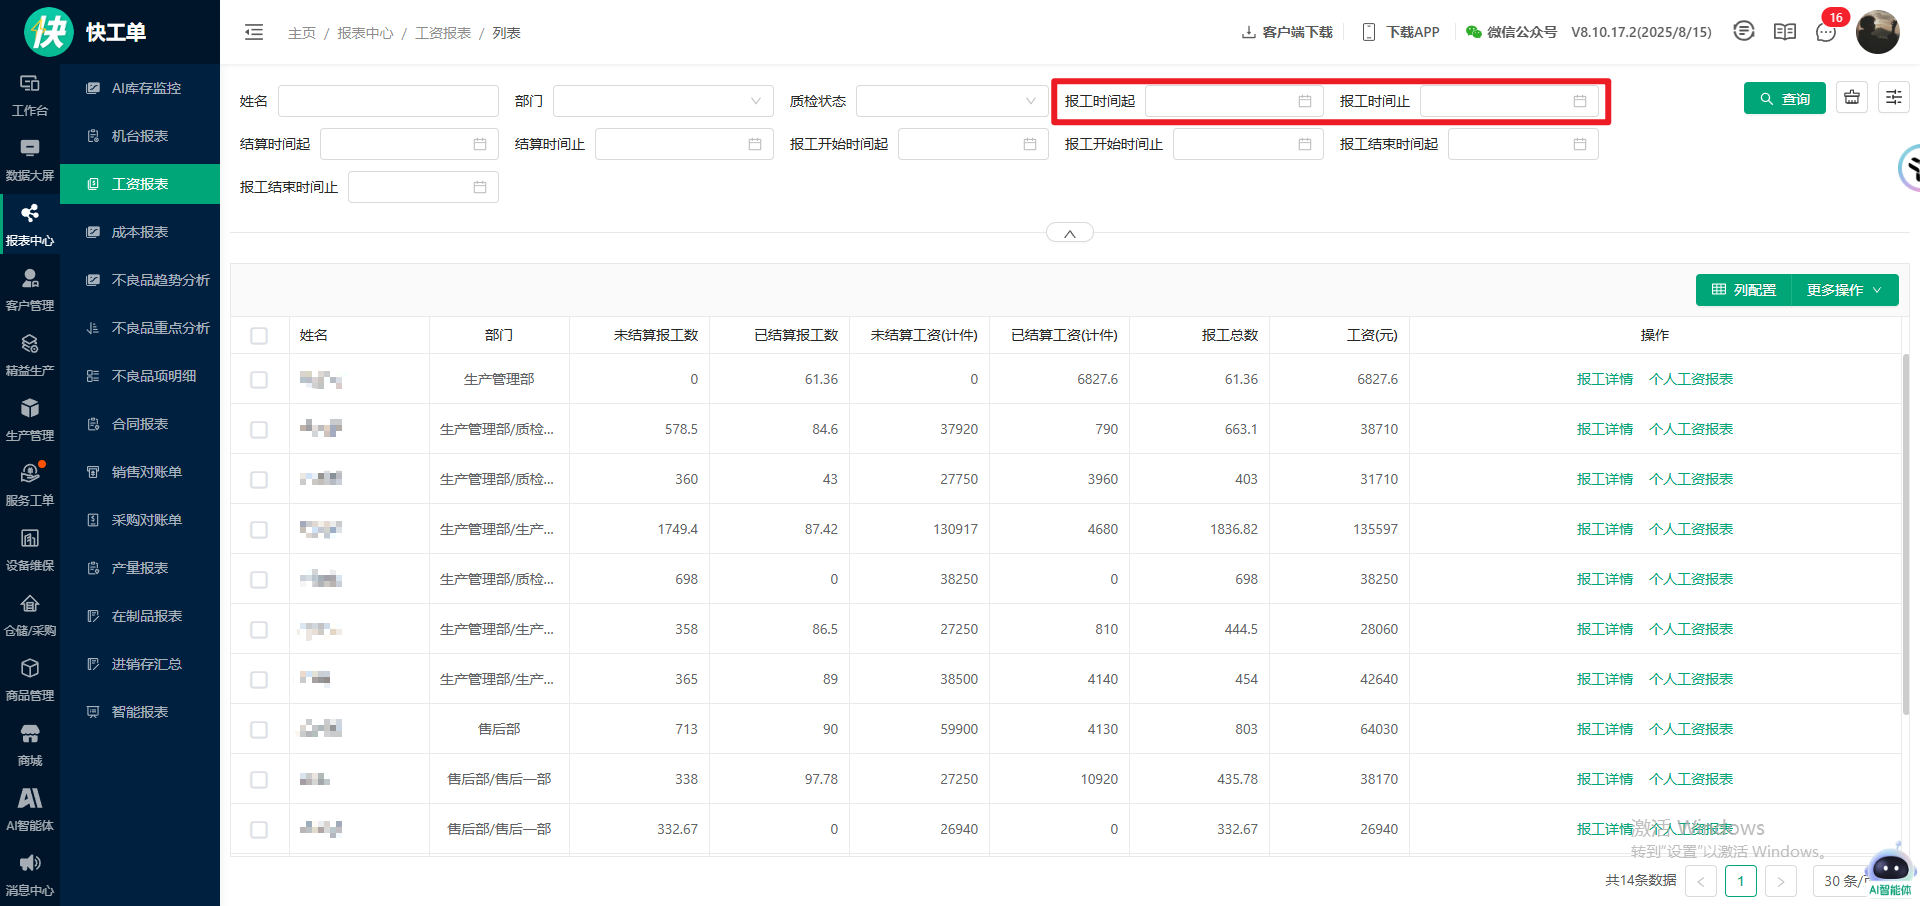Image resolution: width=1920 pixels, height=906 pixels.
Task: Open 成本报表 from the report menu
Action: [x=140, y=232]
